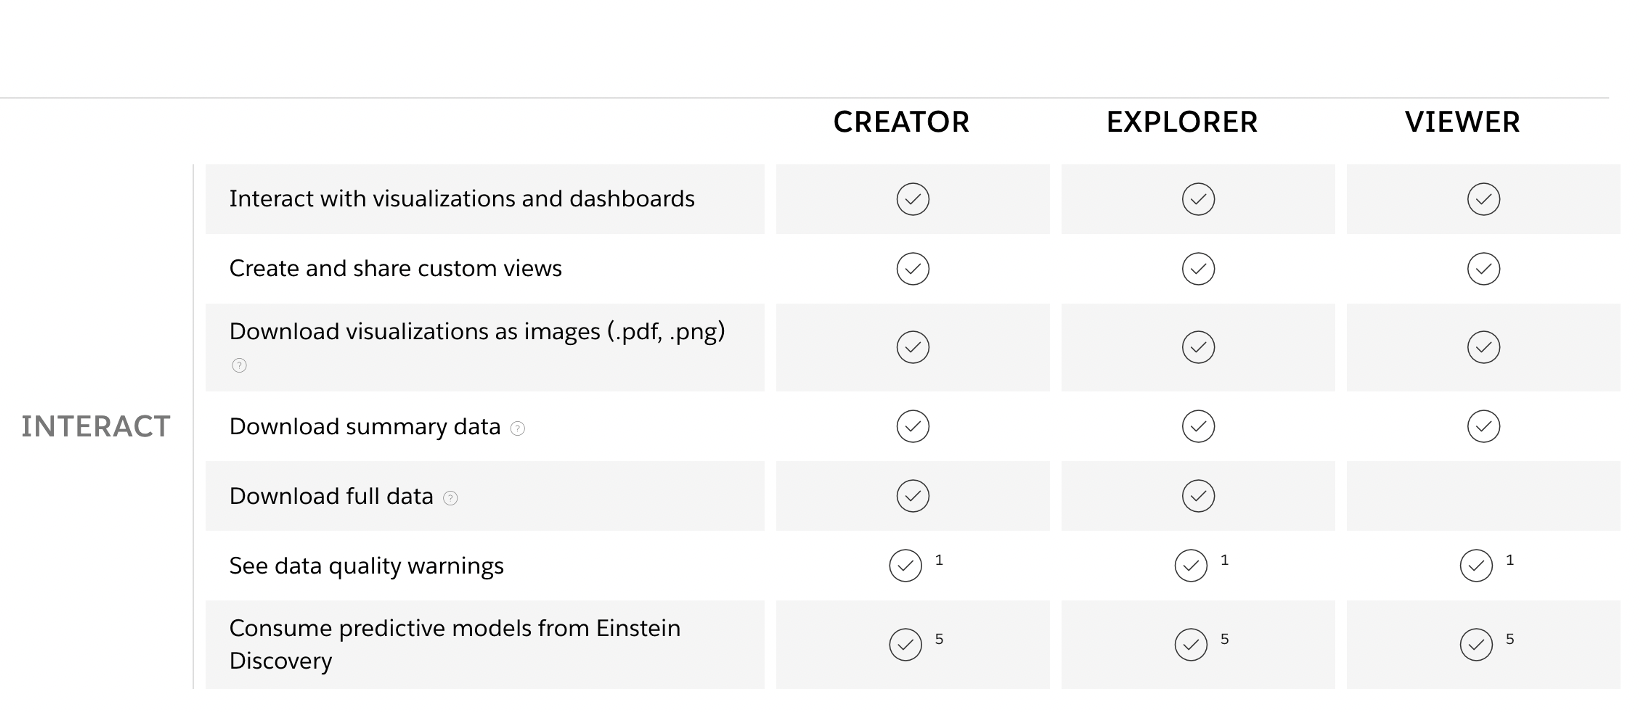
Task: Click footnote 5 beside Creator Einstein Discovery checkmark
Action: (x=939, y=639)
